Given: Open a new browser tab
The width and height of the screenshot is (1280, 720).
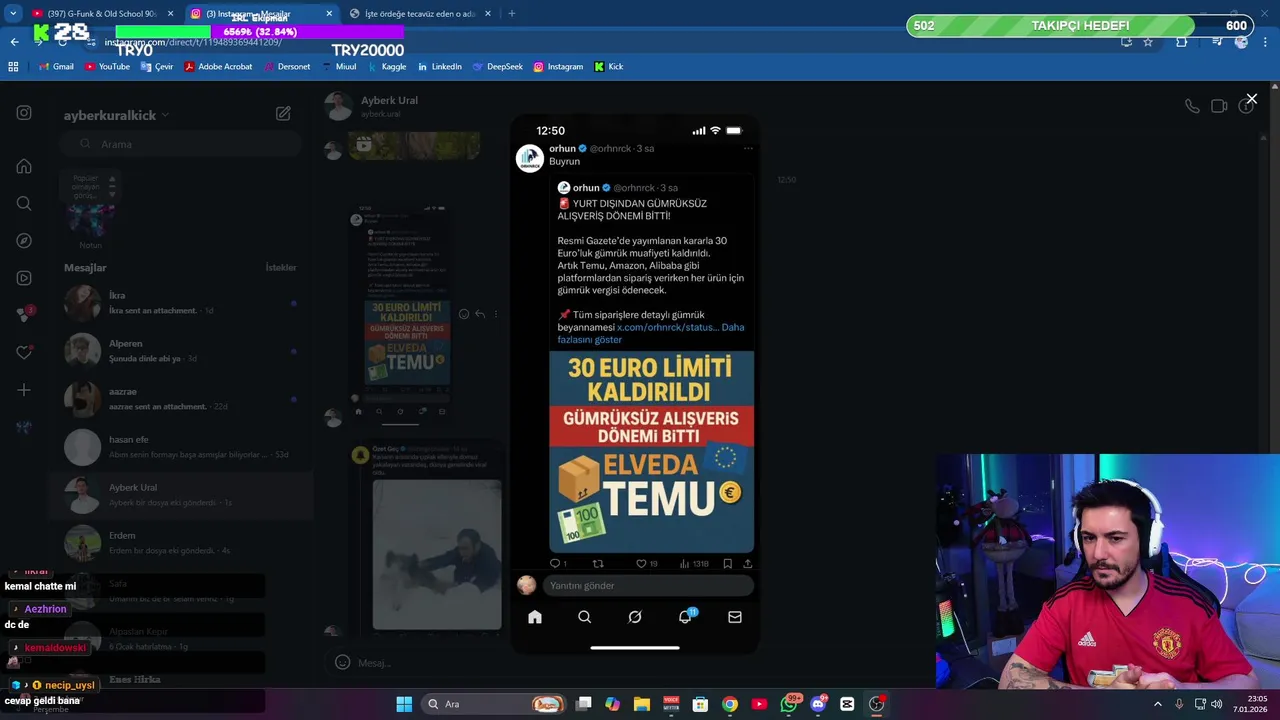Looking at the screenshot, I should coord(512,14).
